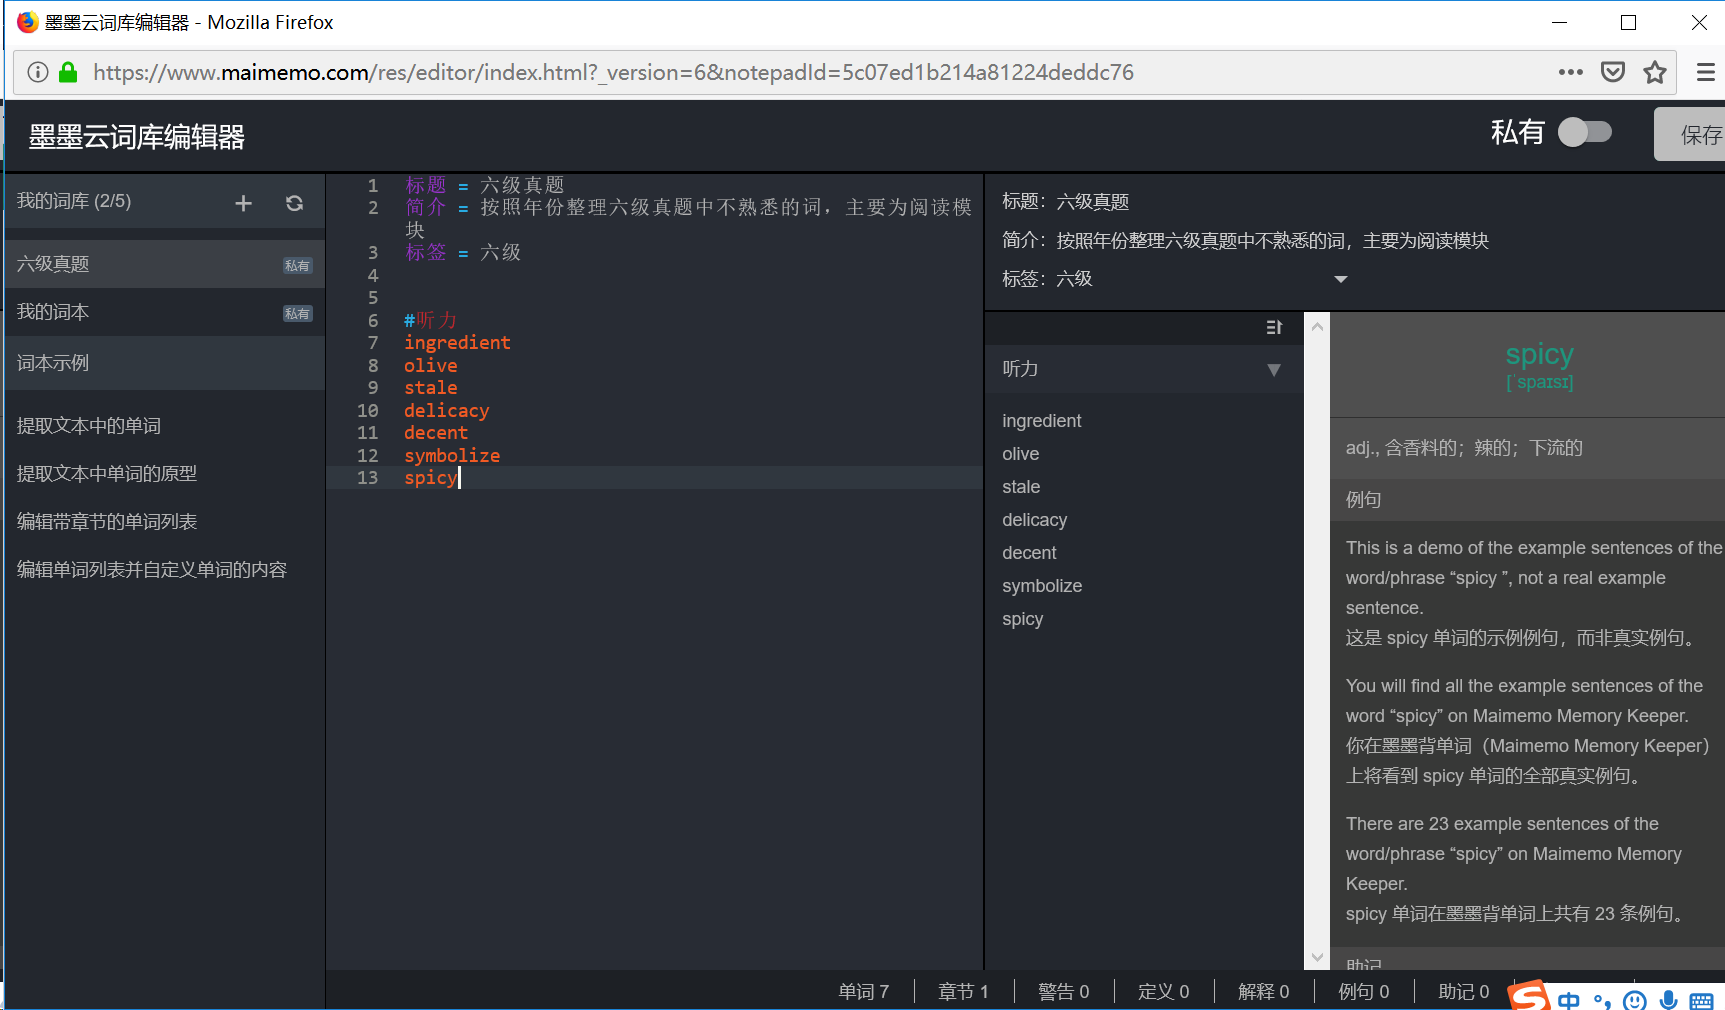This screenshot has width=1725, height=1010.
Task: Click the 标题 line in the editor
Action: click(484, 185)
